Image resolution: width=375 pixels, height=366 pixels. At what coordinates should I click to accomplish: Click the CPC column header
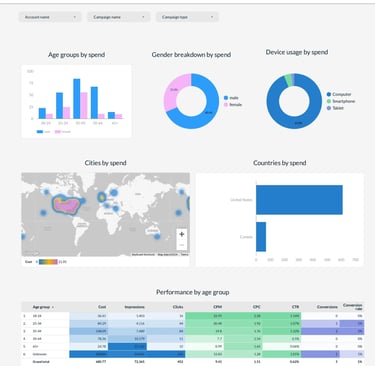click(257, 307)
